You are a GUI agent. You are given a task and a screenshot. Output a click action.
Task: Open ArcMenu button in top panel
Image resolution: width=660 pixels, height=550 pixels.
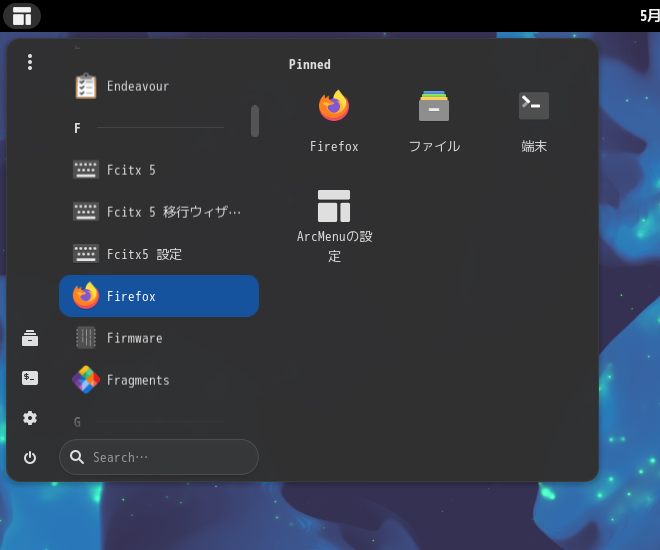pyautogui.click(x=22, y=16)
